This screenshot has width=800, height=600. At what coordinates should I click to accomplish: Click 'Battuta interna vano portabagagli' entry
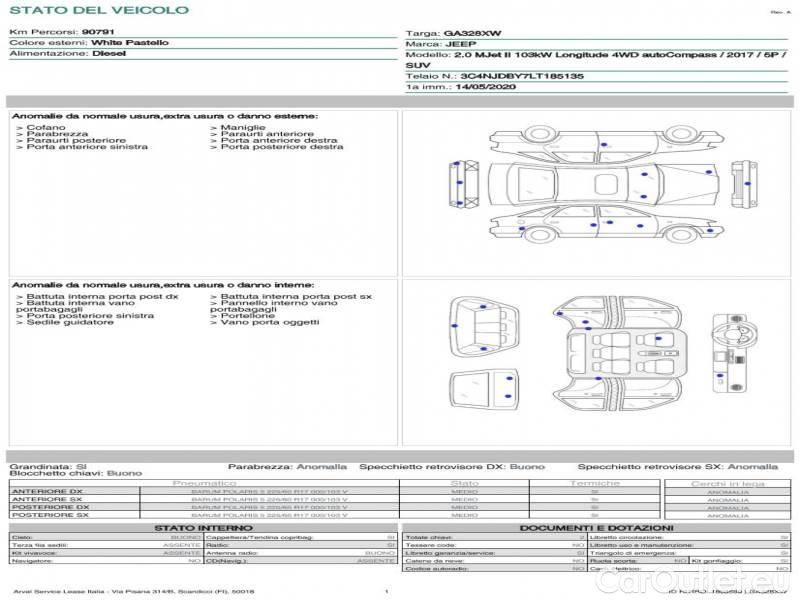pyautogui.click(x=75, y=306)
